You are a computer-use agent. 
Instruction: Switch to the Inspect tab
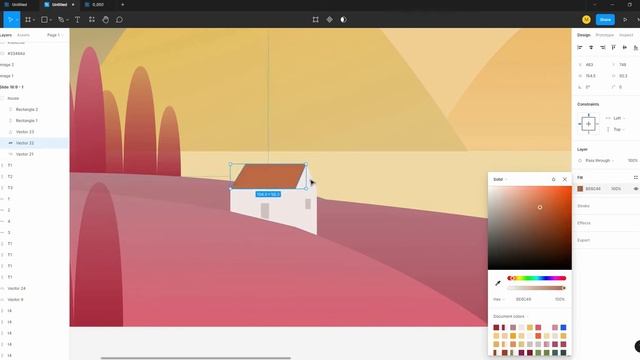[626, 35]
